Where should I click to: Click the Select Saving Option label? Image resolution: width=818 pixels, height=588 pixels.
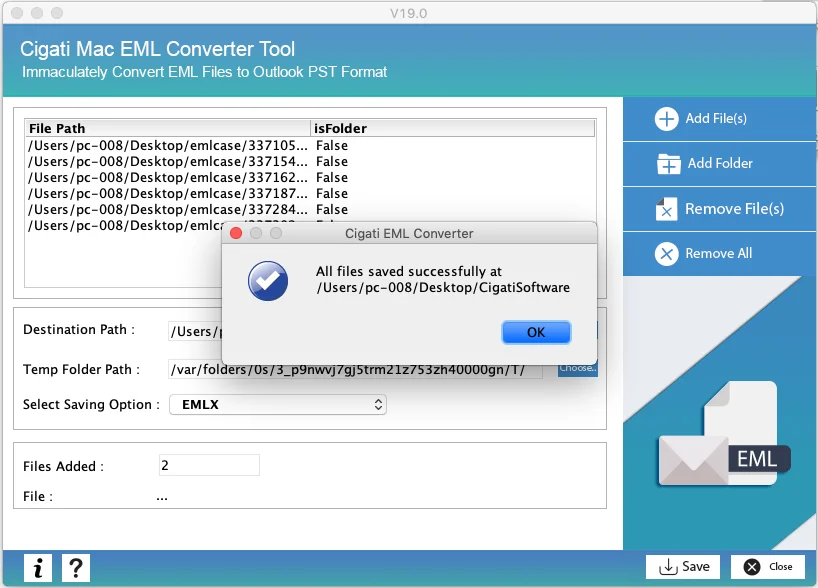[91, 404]
